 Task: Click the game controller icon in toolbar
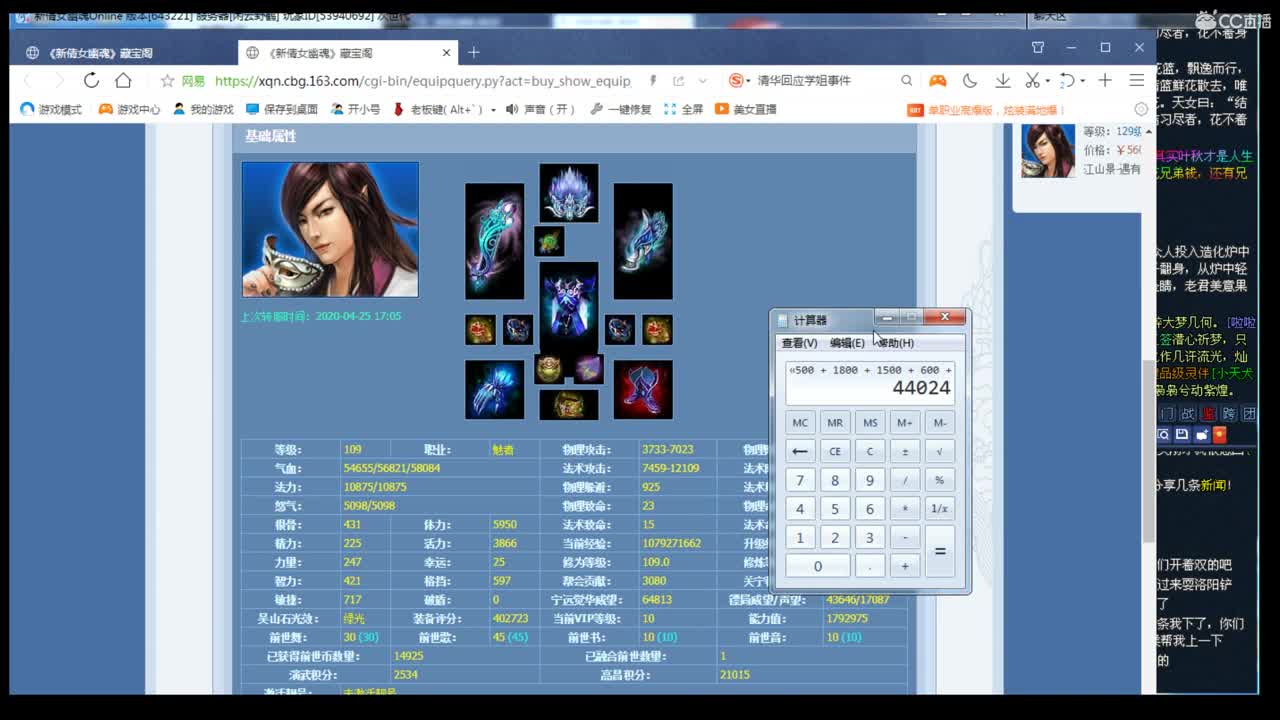coord(937,80)
